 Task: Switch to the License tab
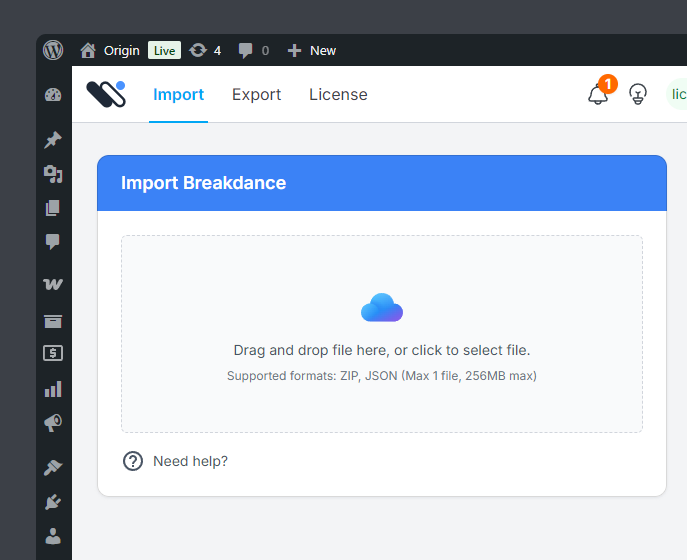coord(338,95)
